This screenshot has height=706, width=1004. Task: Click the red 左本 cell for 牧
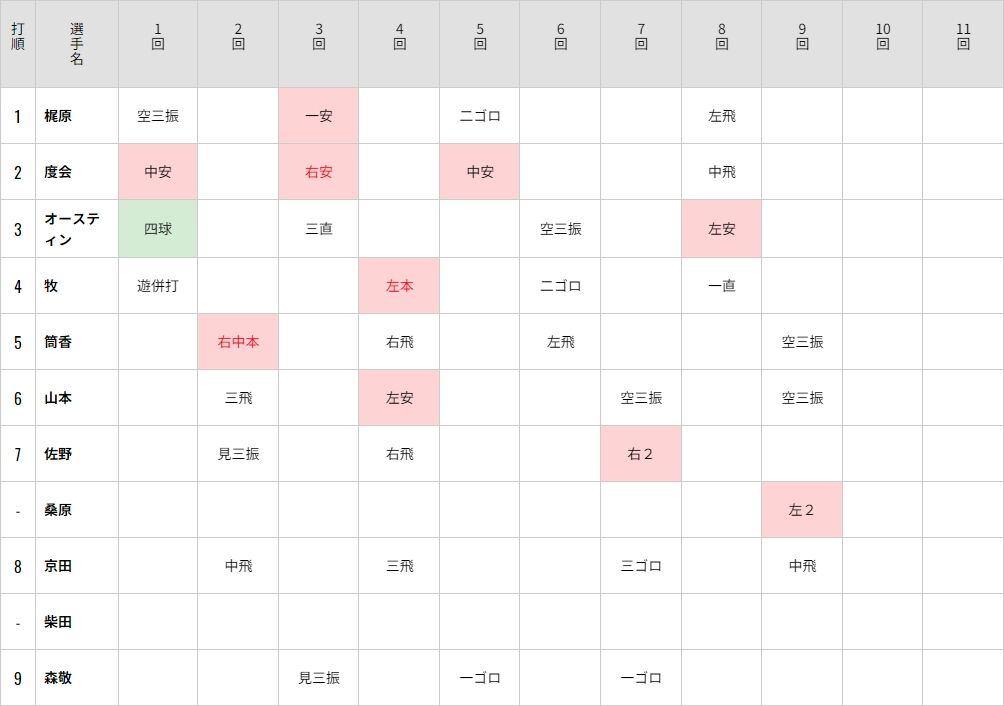(x=399, y=285)
